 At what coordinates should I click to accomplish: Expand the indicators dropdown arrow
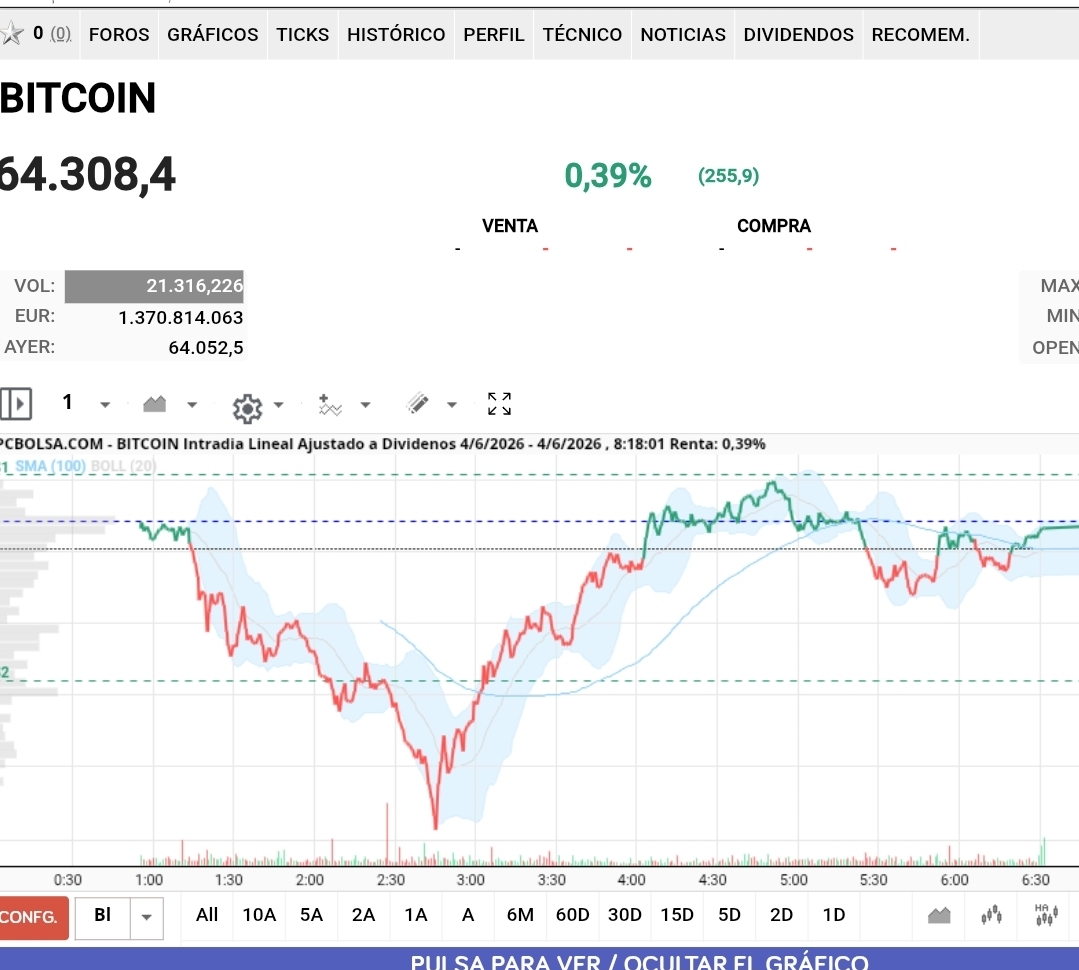[x=365, y=405]
